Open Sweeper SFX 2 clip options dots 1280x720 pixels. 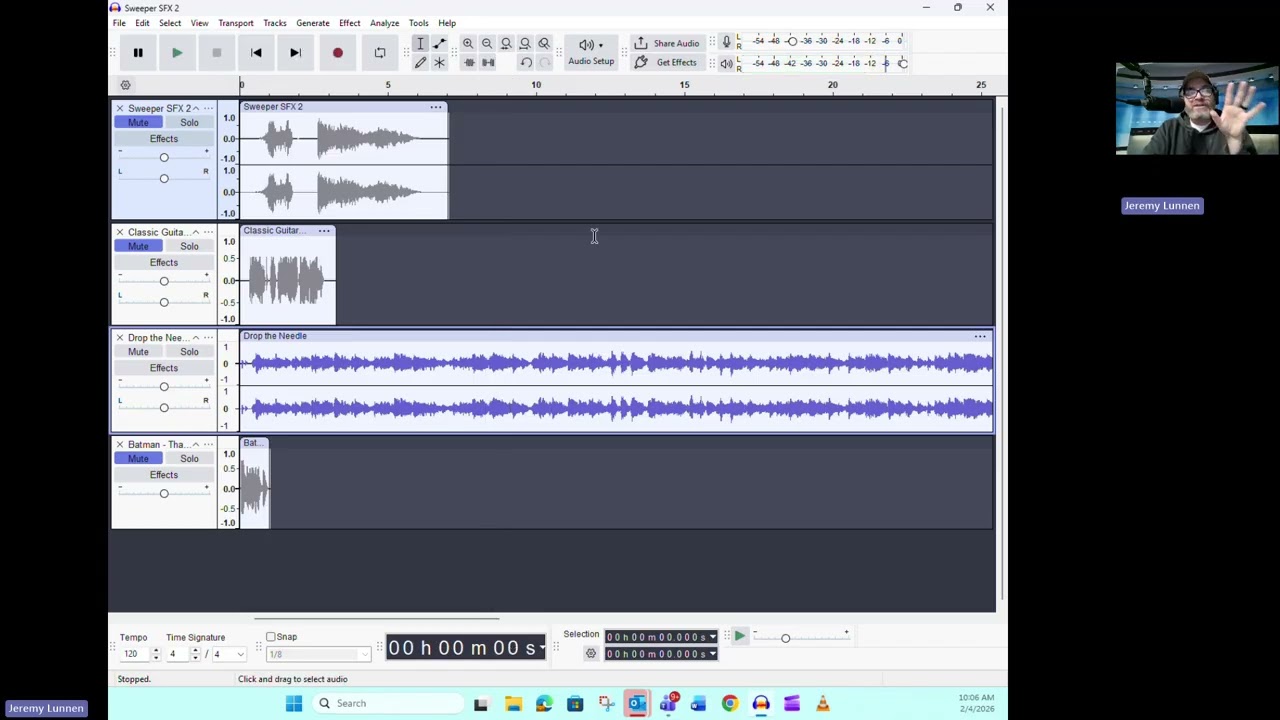436,107
